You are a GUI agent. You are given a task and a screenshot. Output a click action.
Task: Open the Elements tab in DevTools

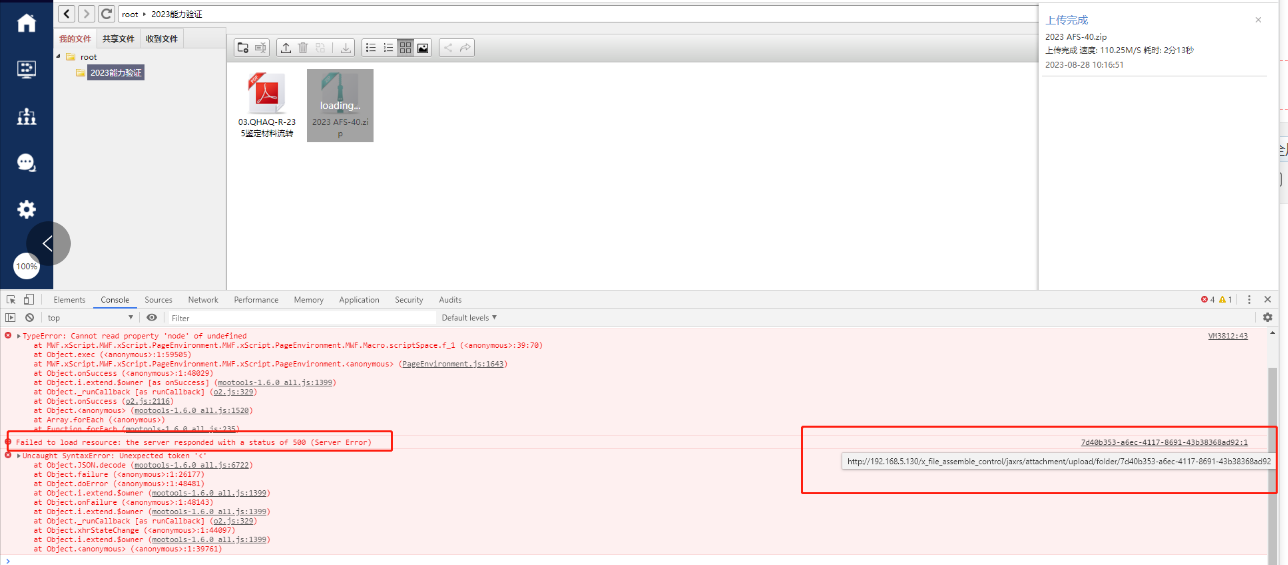click(x=69, y=300)
